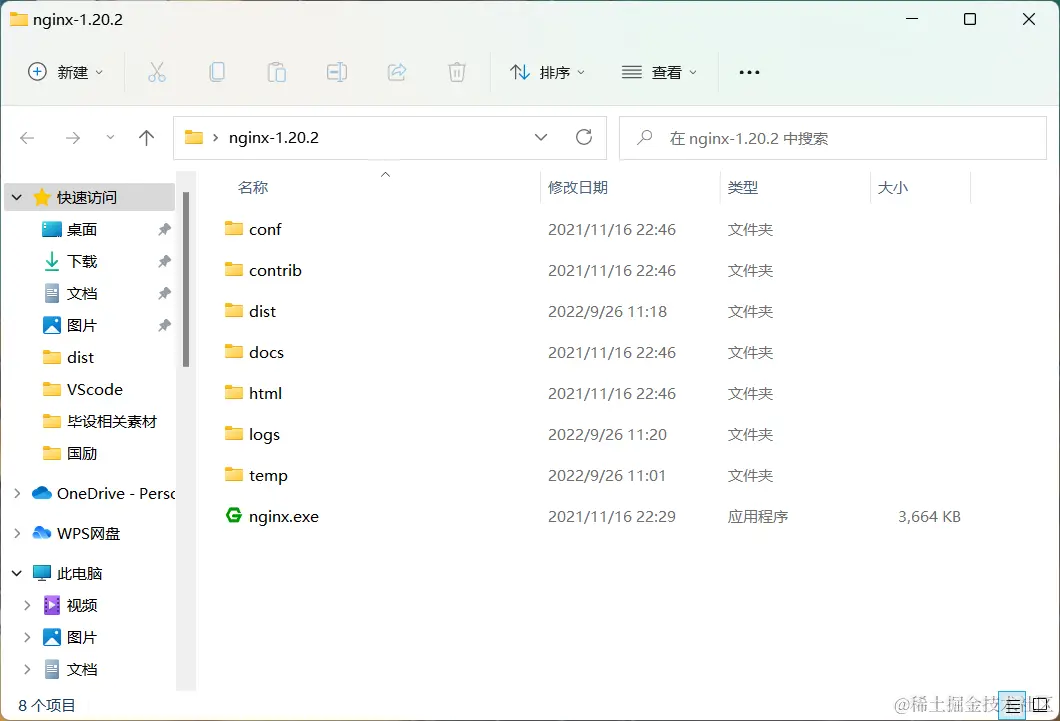Image resolution: width=1060 pixels, height=721 pixels.
Task: Click the 应用程序 type cell
Action: (758, 516)
